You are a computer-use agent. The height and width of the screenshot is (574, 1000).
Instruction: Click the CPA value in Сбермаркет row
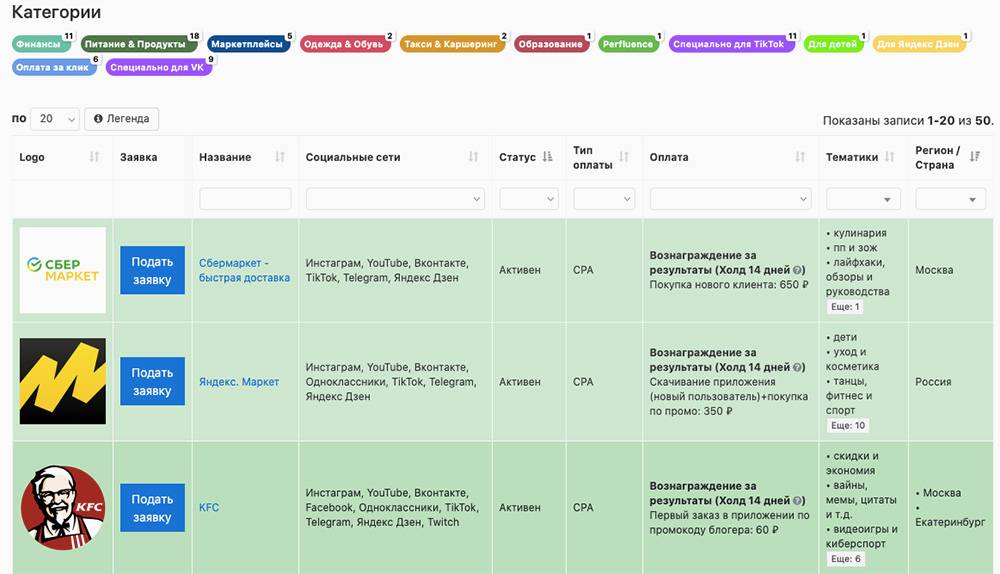click(583, 270)
